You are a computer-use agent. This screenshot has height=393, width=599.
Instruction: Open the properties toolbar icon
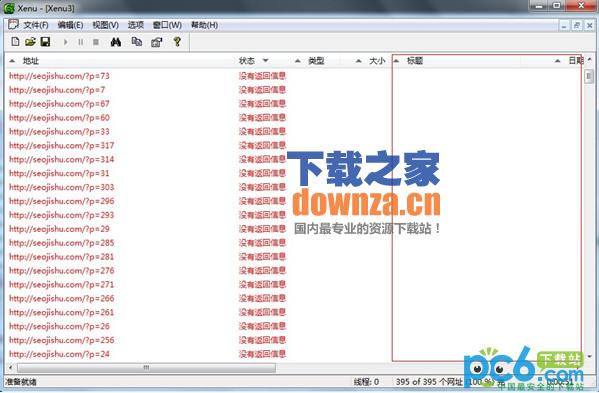coord(157,42)
